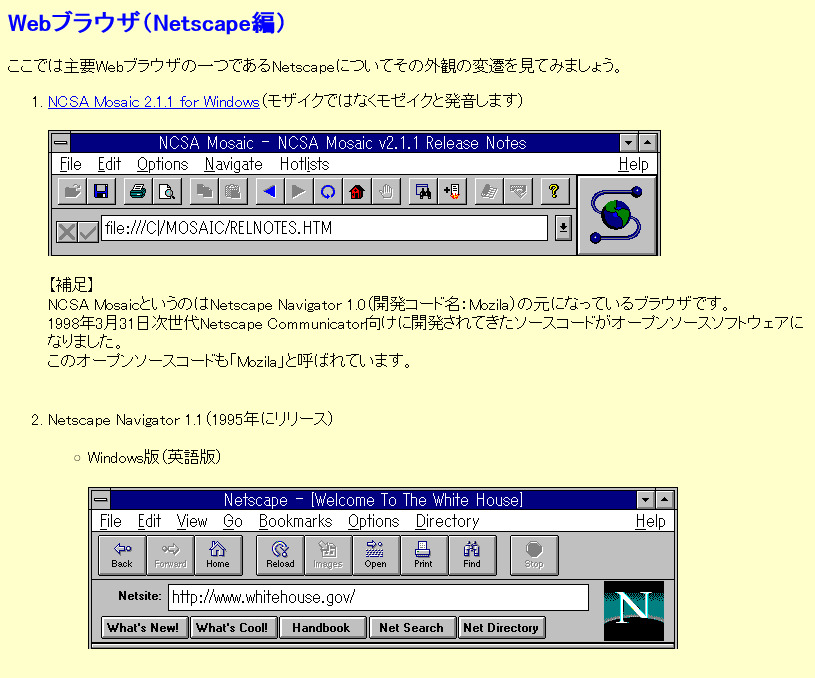Open the Bookmarks menu in Netscape
Screen dimensions: 815x678
pyautogui.click(x=295, y=521)
